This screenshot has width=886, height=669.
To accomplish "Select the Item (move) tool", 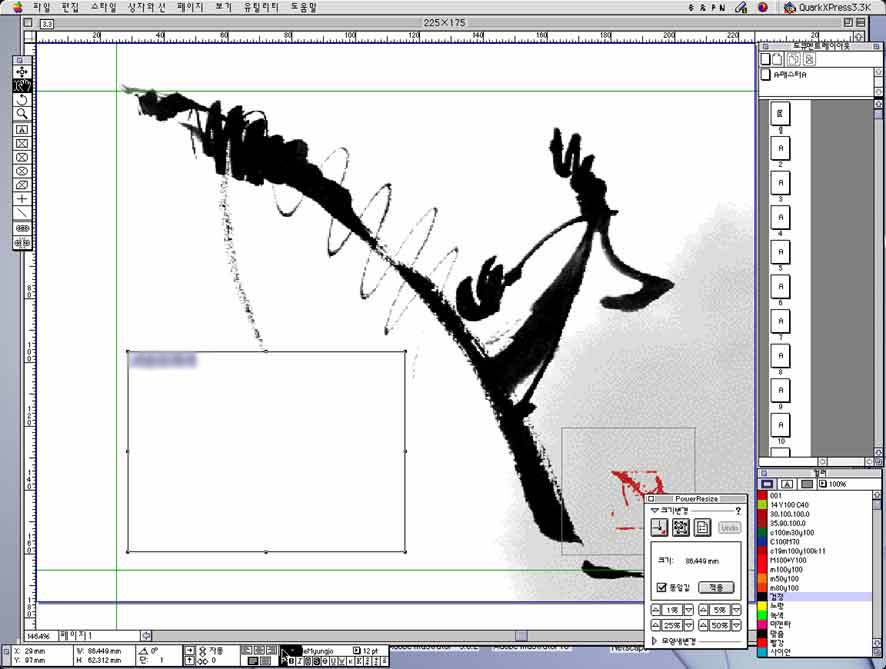I will click(22, 72).
